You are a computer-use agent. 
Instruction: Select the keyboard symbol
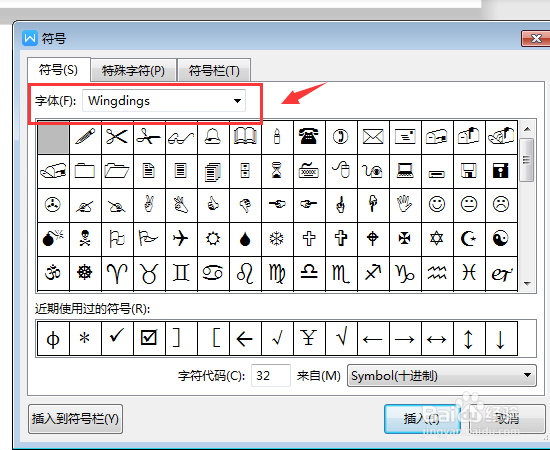click(309, 171)
